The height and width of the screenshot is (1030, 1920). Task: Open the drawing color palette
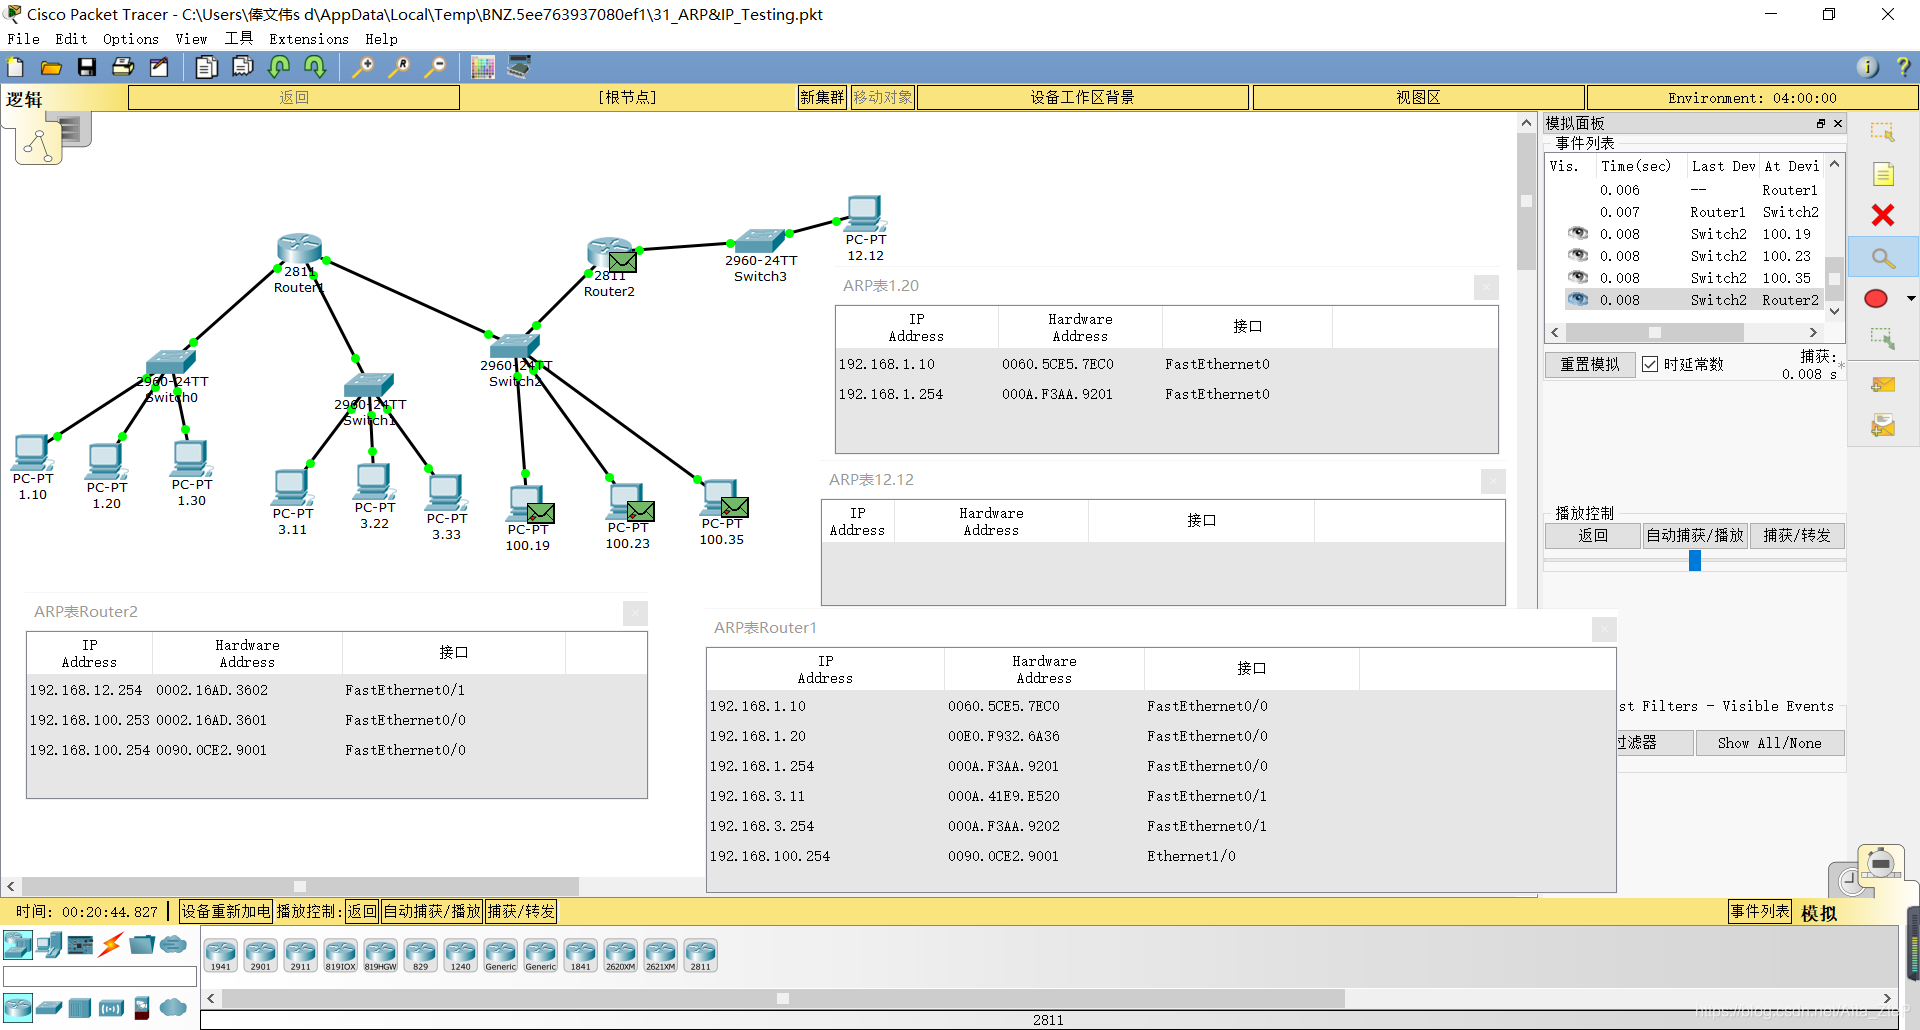click(483, 67)
